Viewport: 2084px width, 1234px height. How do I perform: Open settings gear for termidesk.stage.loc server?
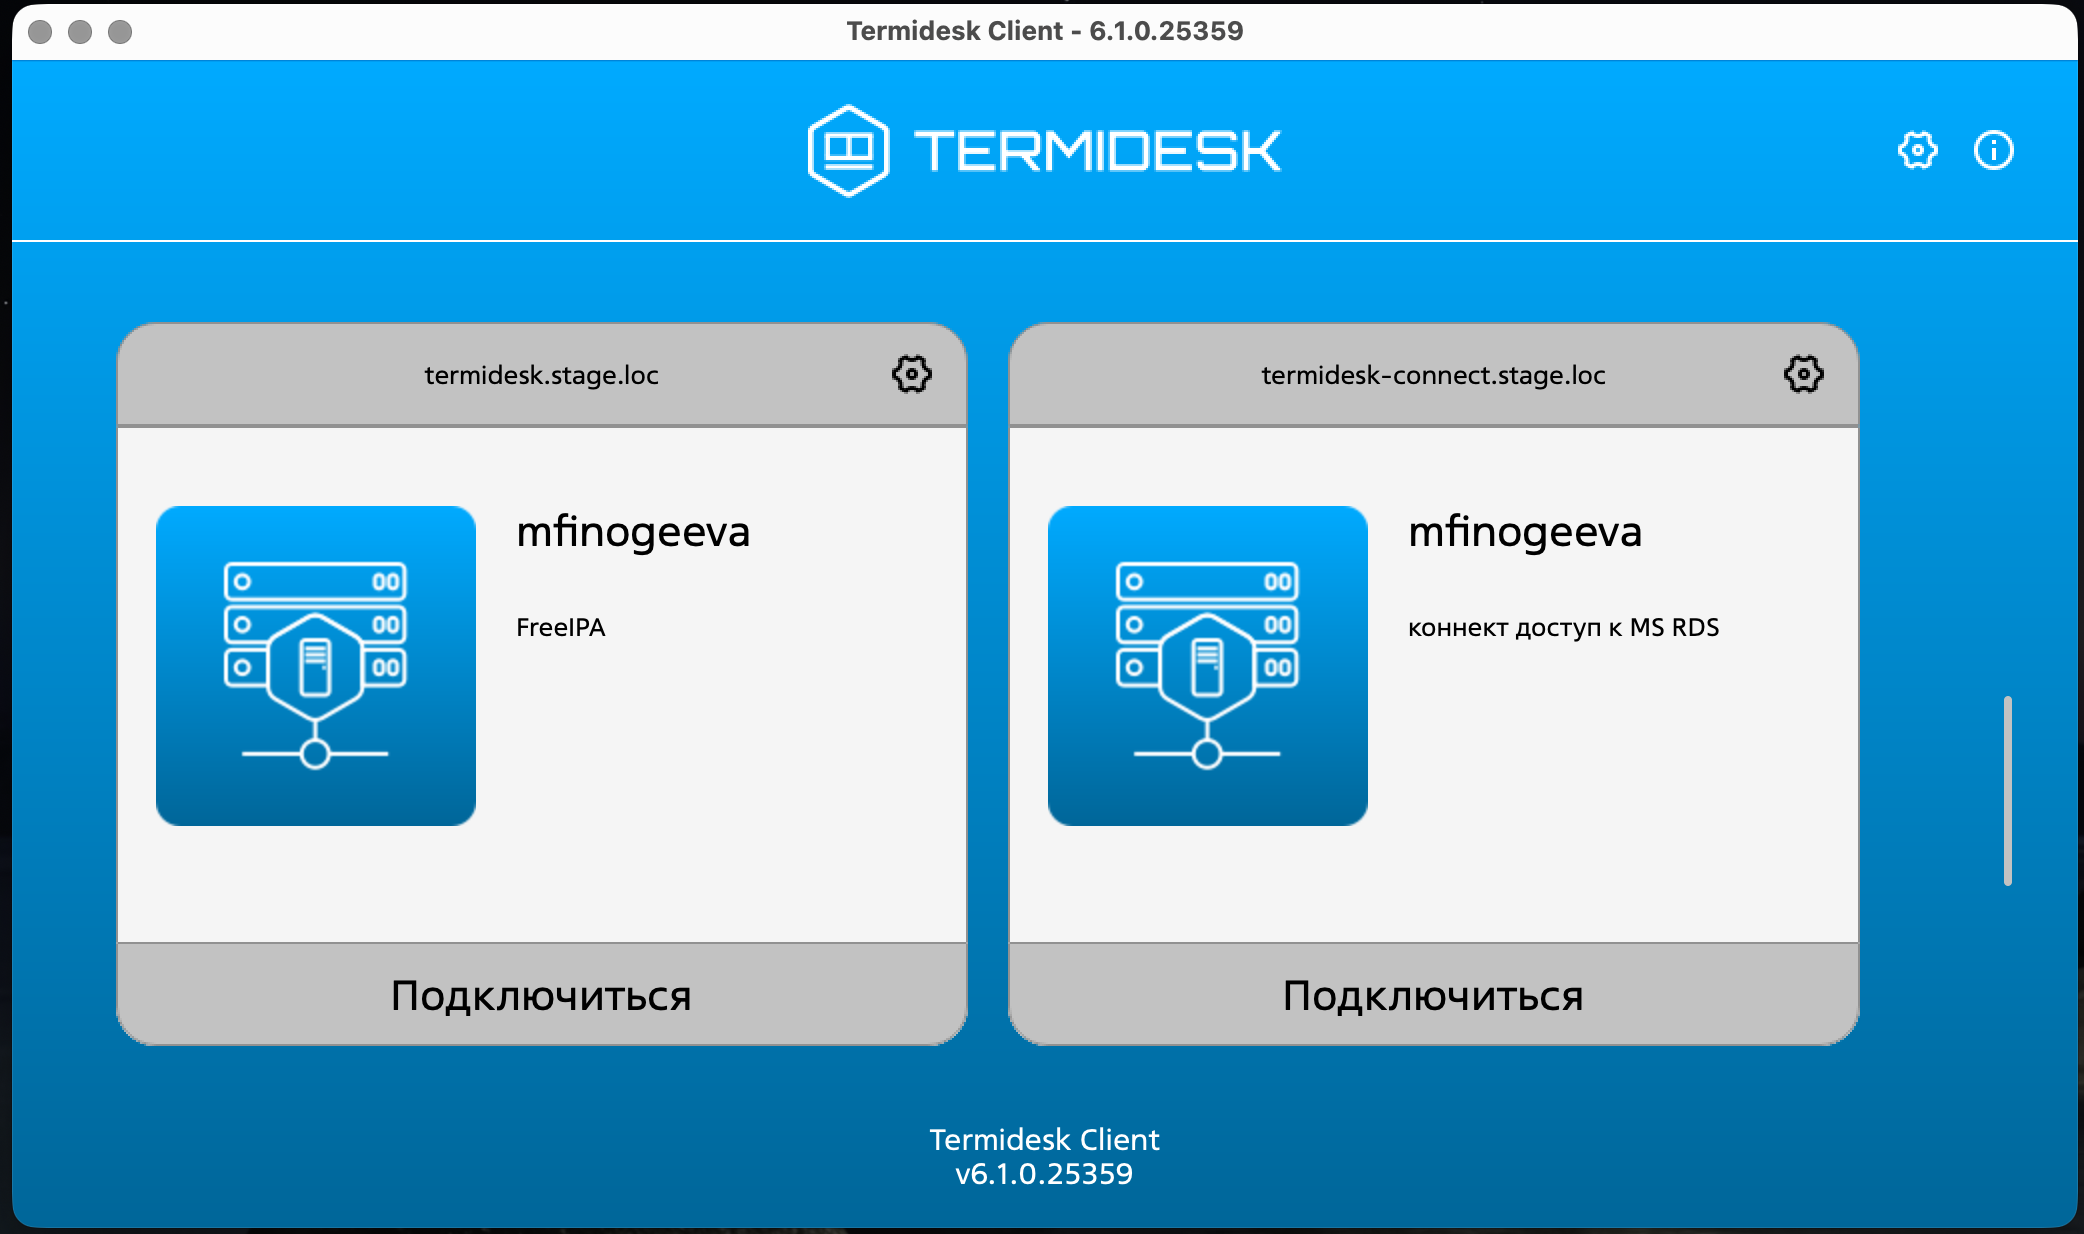[911, 375]
